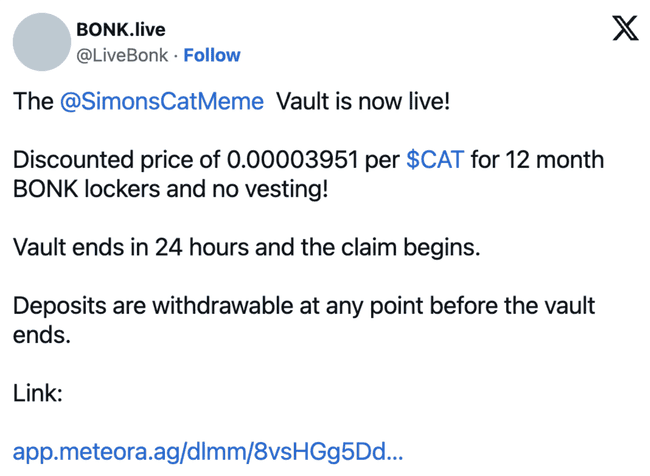Click the $CAT cashtag link
Viewport: 650px width, 476px height.
tap(435, 161)
